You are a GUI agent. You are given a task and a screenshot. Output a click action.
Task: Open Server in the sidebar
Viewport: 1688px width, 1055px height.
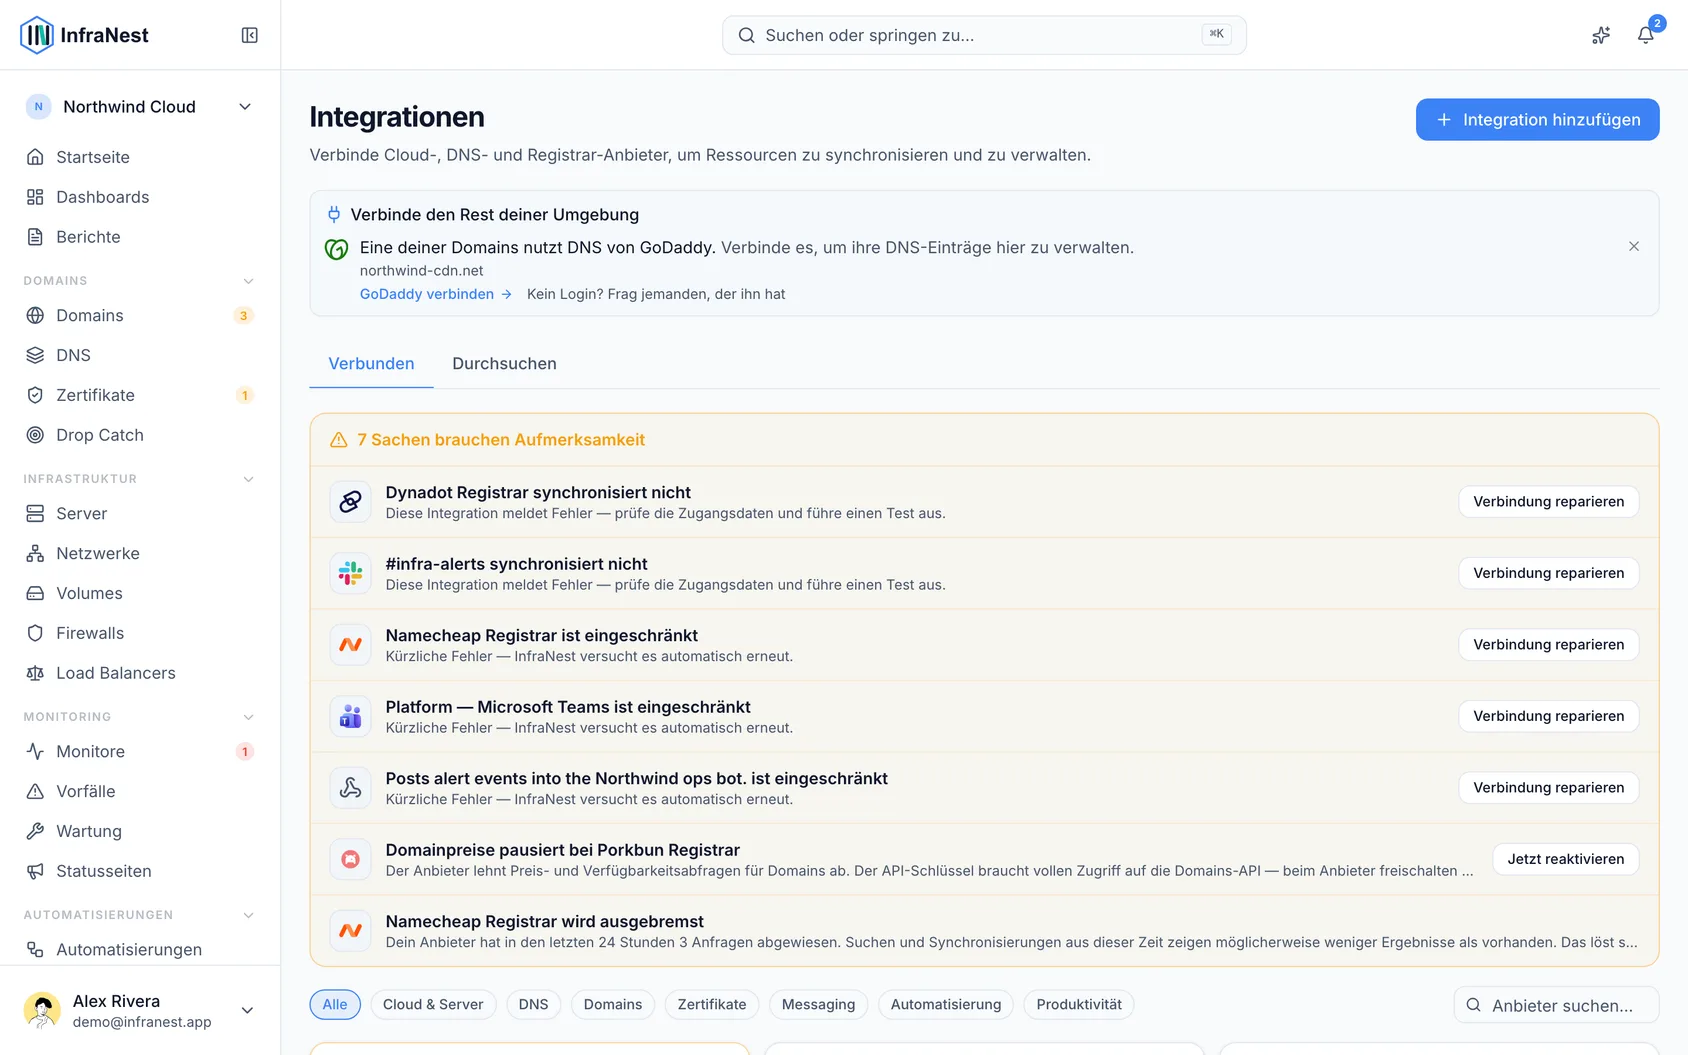pyautogui.click(x=140, y=513)
